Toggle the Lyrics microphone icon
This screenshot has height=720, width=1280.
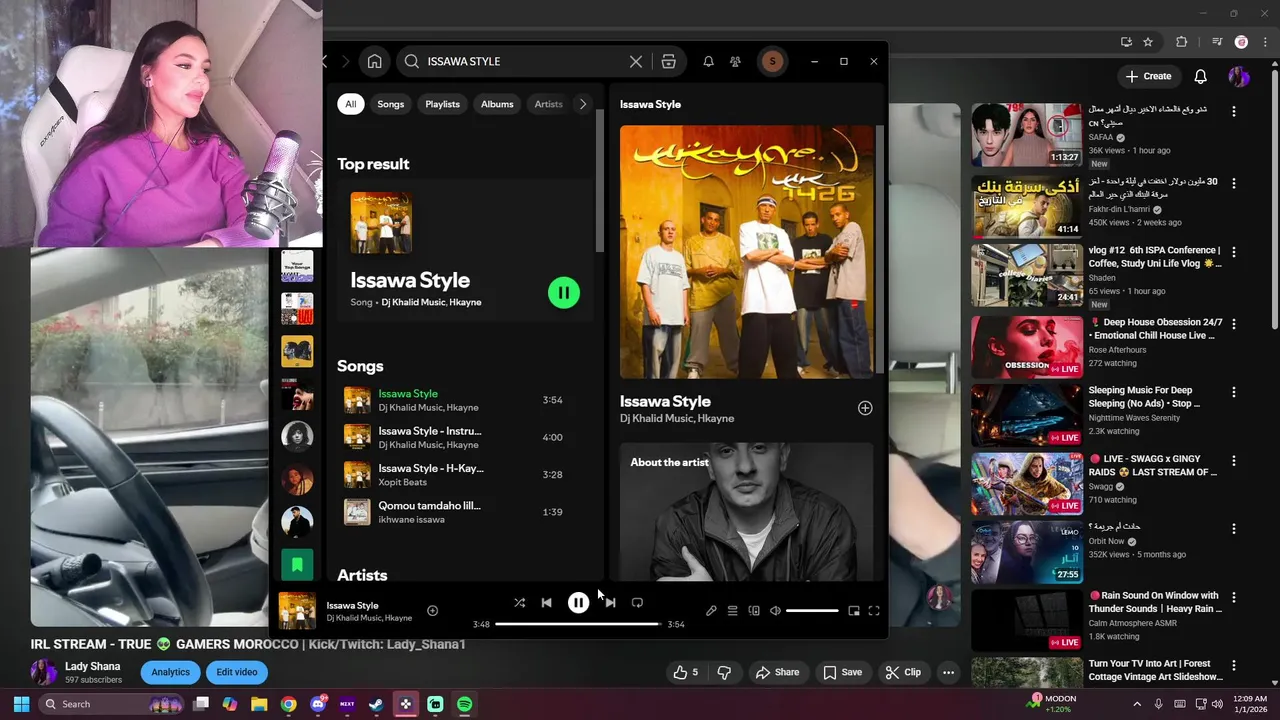click(711, 611)
